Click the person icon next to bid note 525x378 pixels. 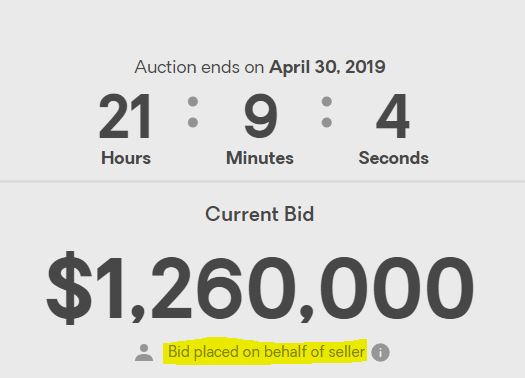(144, 353)
